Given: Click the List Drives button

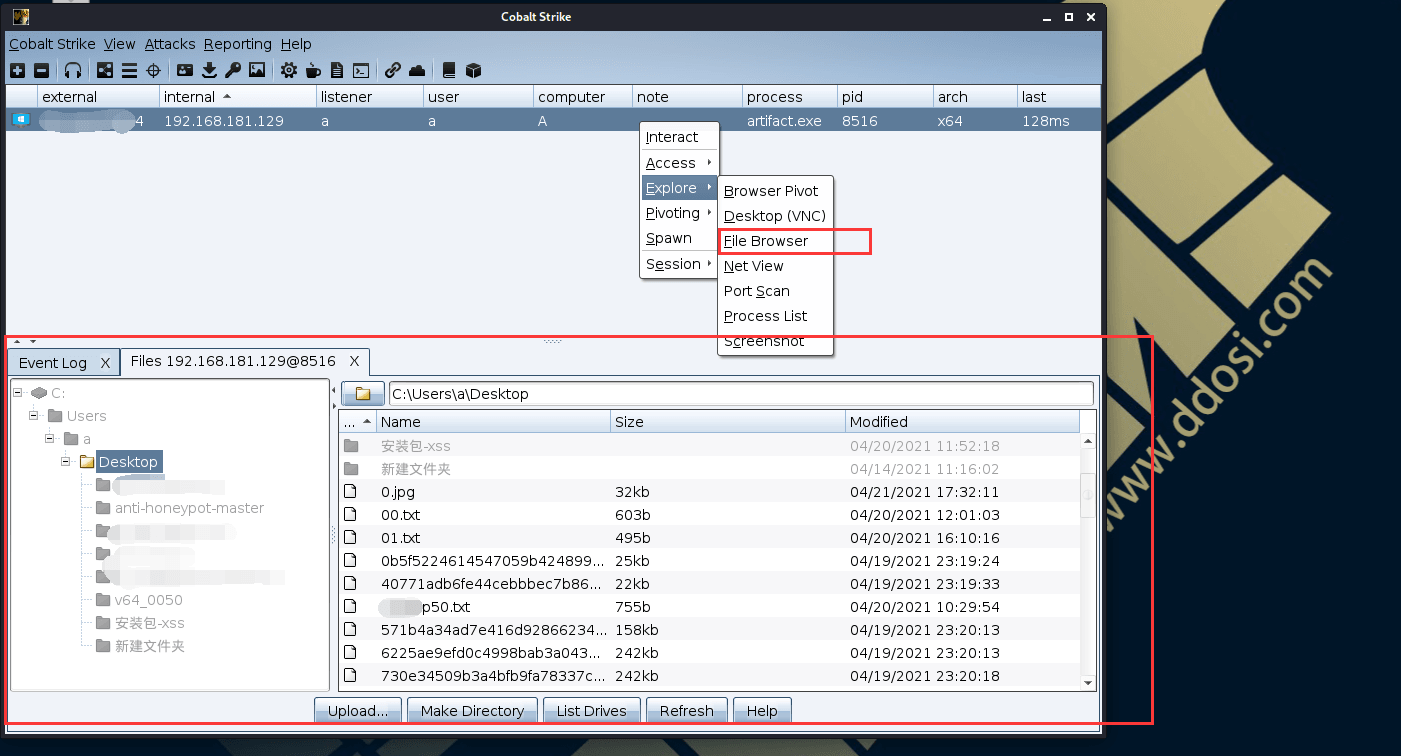Looking at the screenshot, I should click(591, 711).
